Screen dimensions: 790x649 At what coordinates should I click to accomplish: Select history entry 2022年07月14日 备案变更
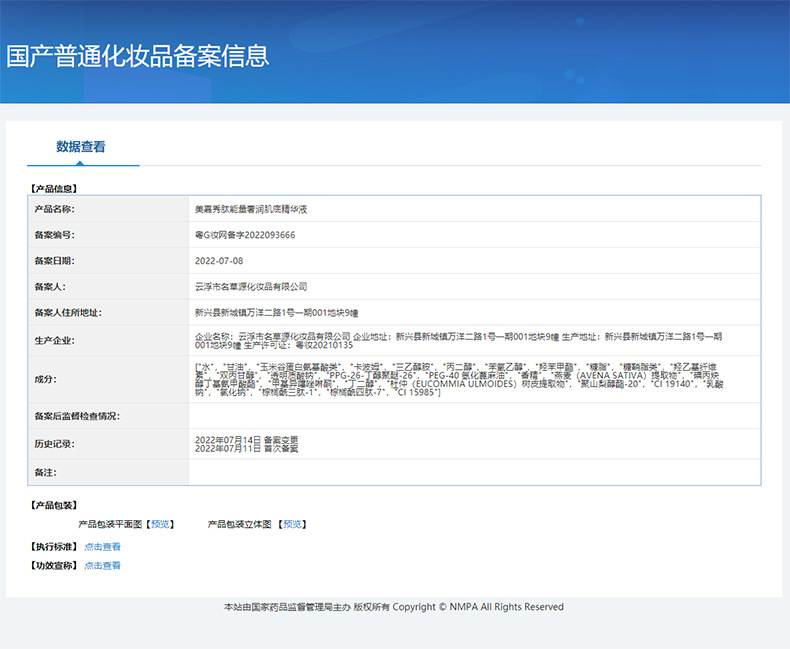(x=246, y=440)
